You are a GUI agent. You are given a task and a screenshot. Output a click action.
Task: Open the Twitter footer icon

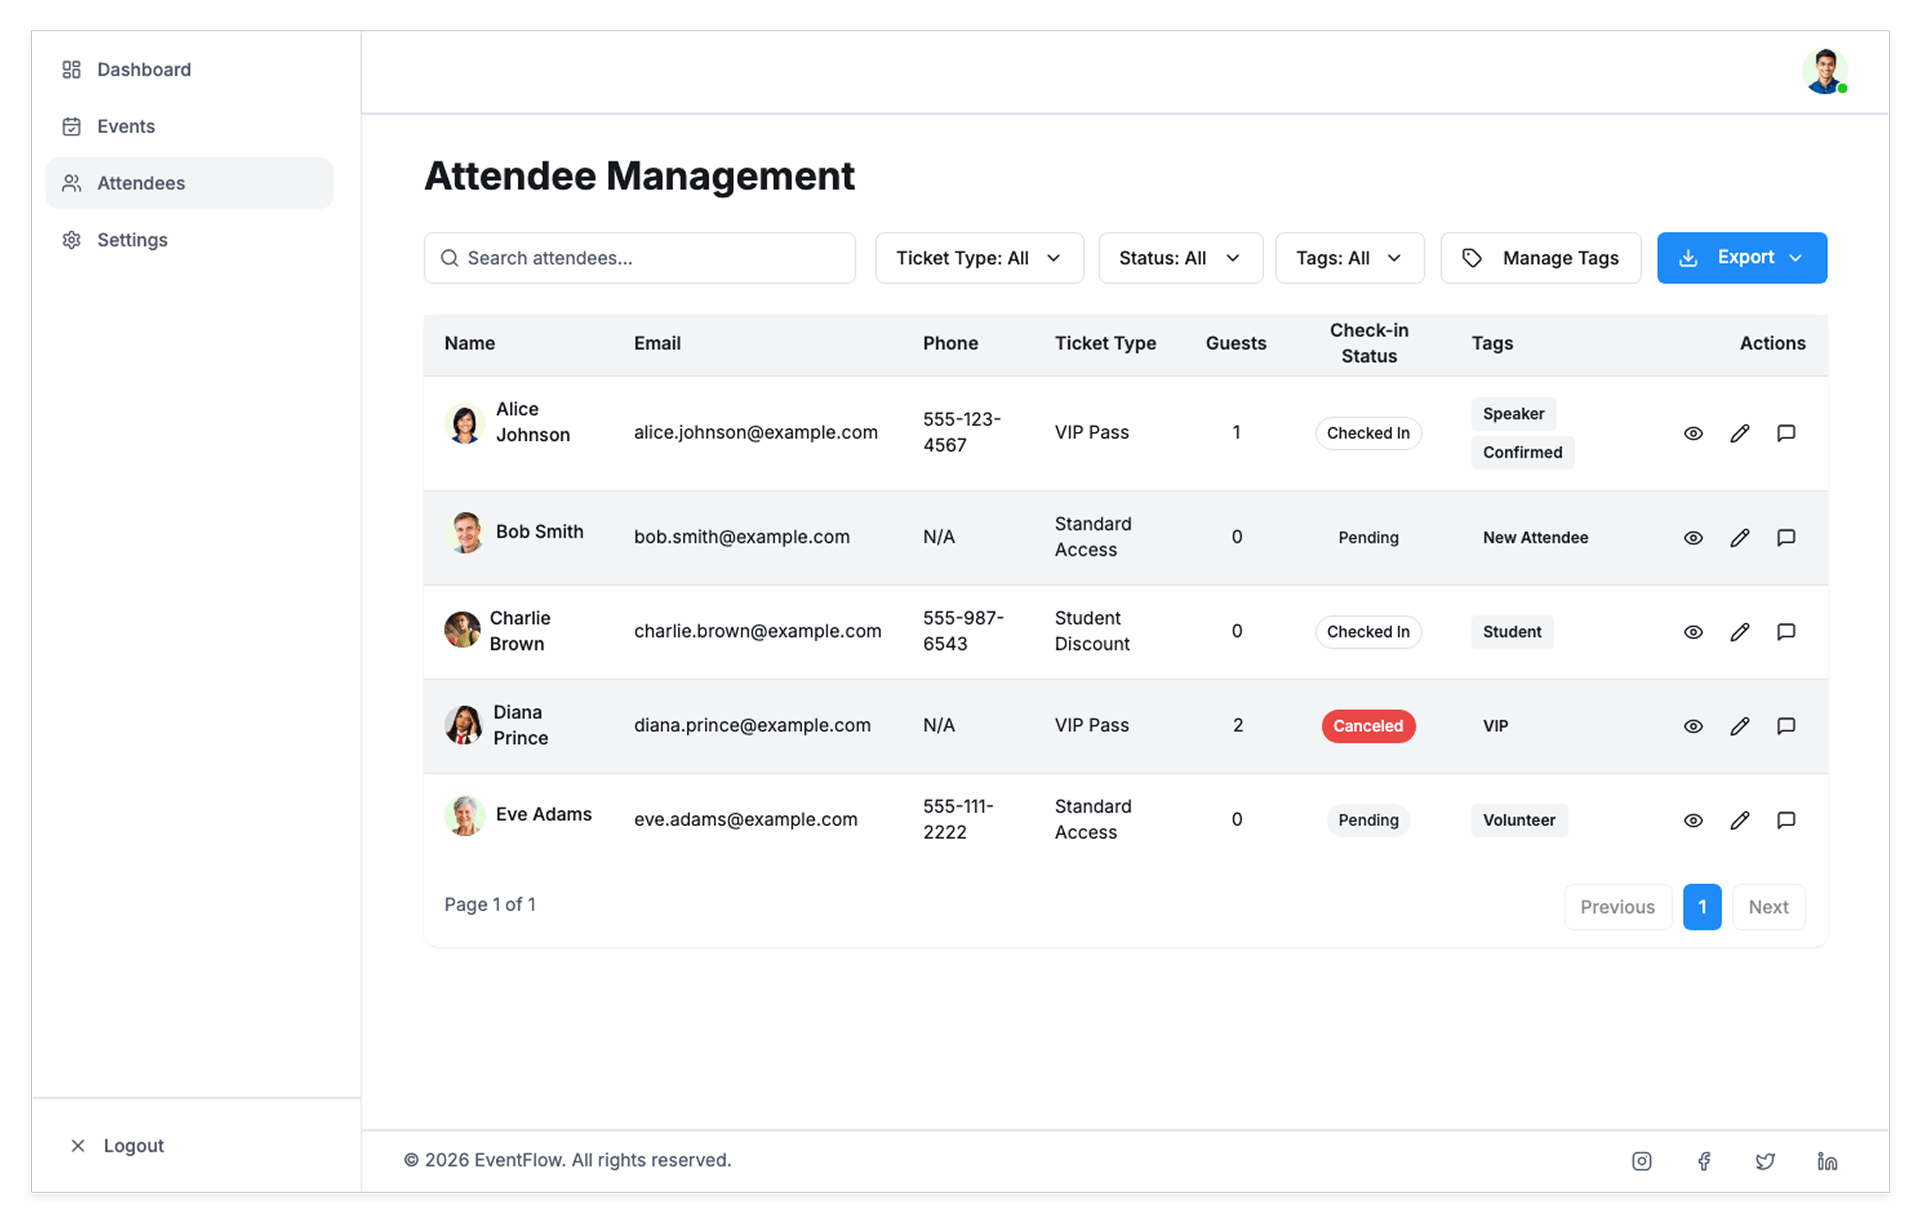pos(1765,1161)
